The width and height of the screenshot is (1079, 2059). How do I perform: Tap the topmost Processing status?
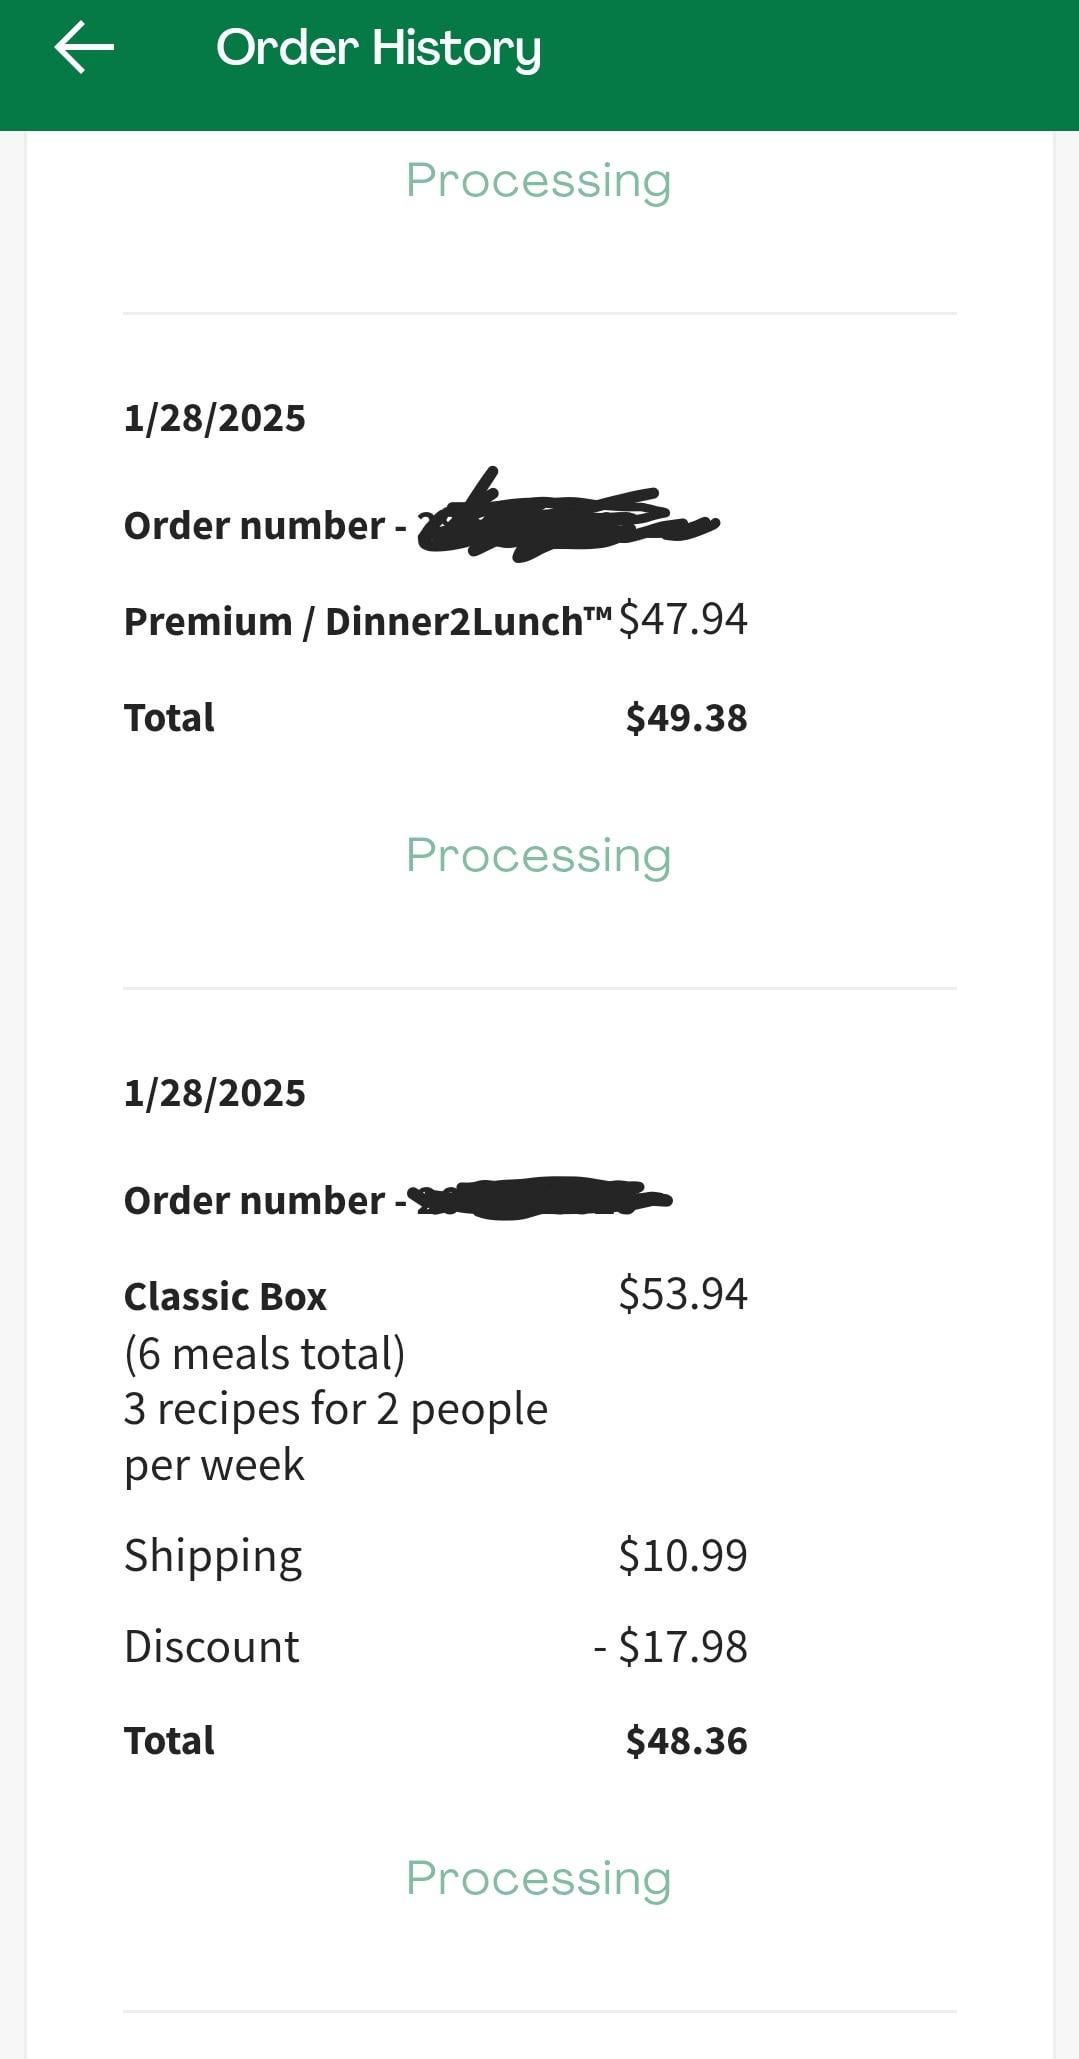click(x=538, y=181)
